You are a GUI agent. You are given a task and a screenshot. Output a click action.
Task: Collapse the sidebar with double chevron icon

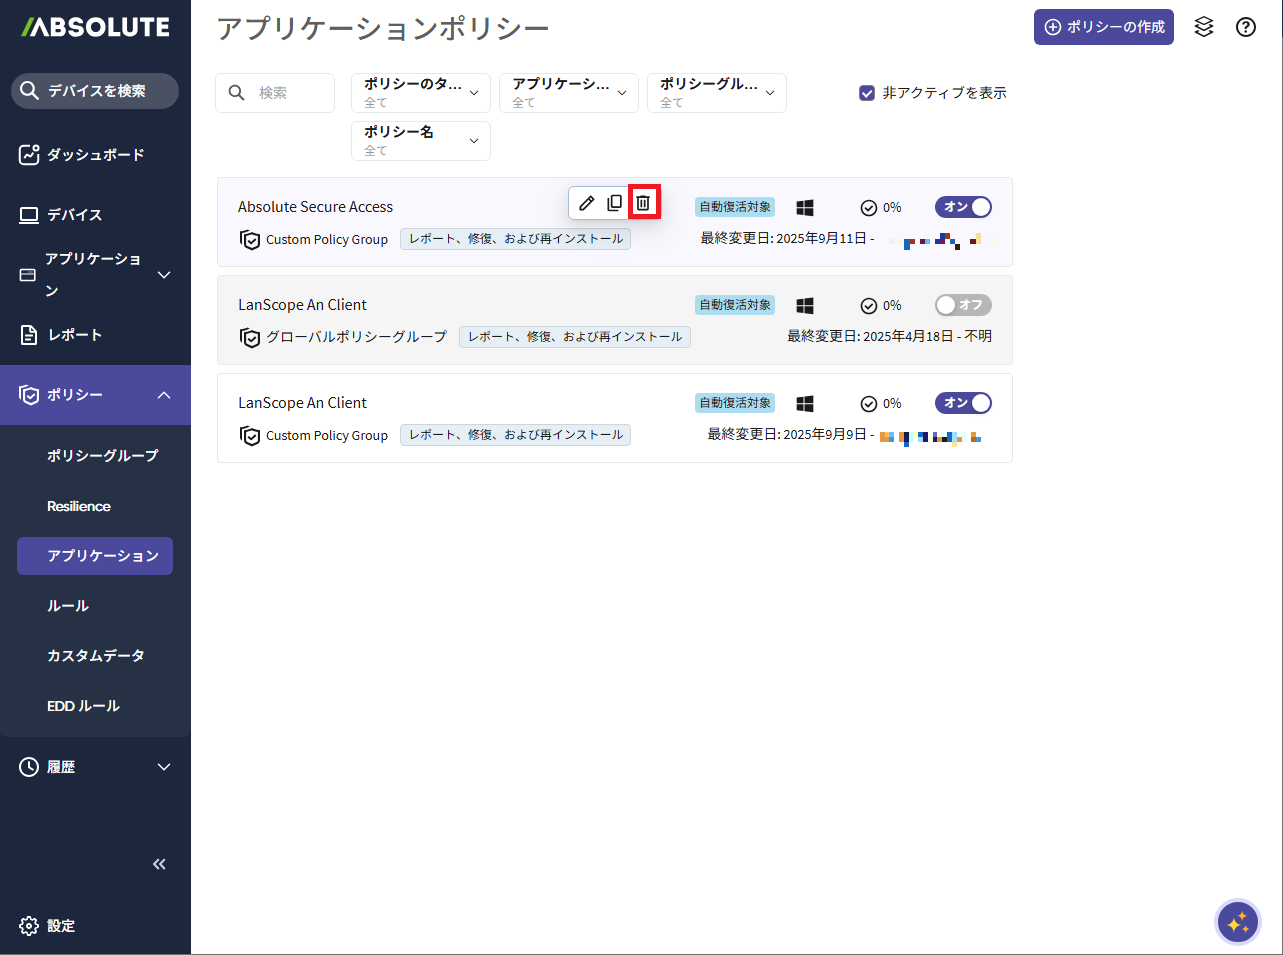(x=159, y=864)
